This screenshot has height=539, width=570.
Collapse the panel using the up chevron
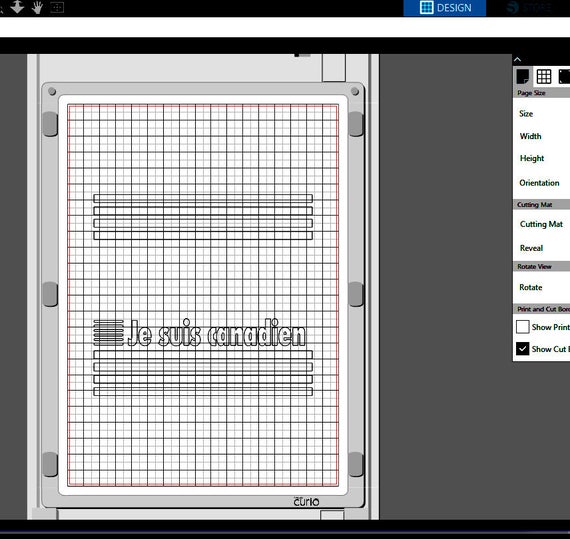[518, 59]
